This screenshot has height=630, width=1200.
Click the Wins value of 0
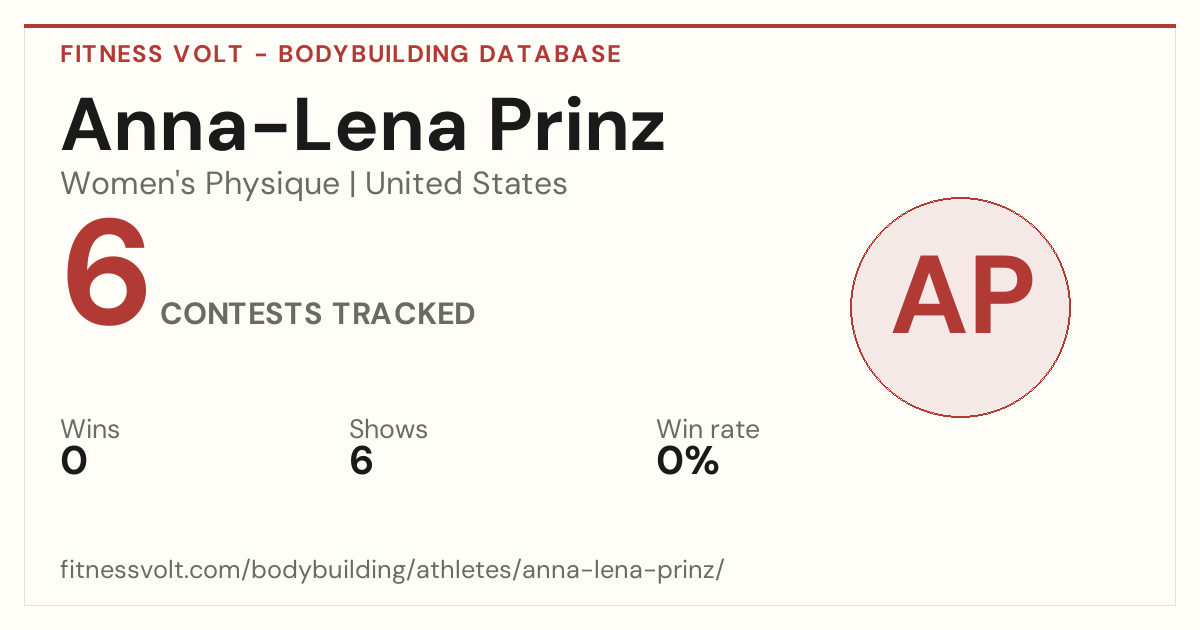pos(75,461)
